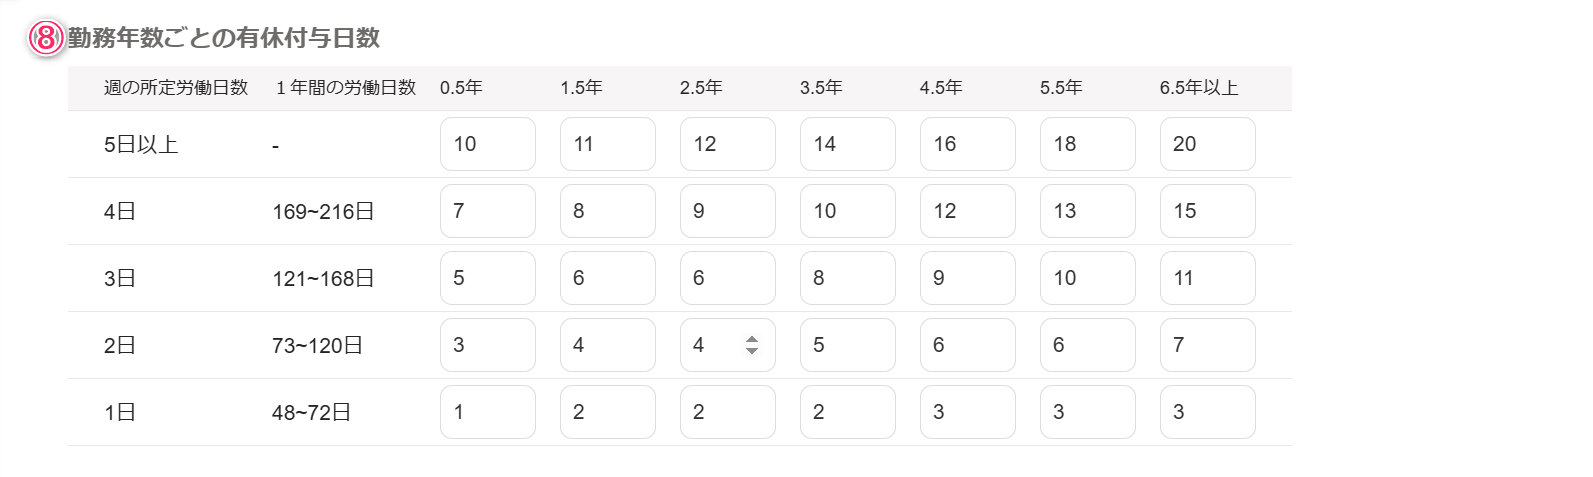Focus the 3日 3.5年 field showing 8
This screenshot has height=477, width=1593.
click(x=848, y=278)
